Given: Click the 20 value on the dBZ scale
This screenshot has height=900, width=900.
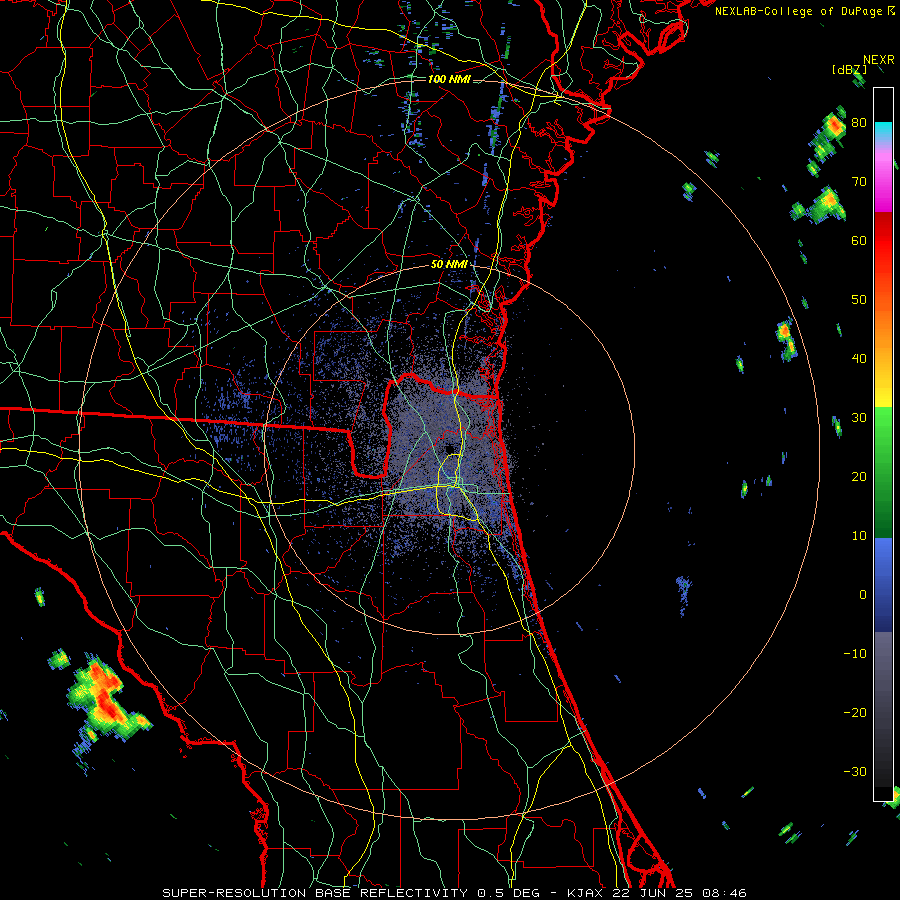Looking at the screenshot, I should pos(859,477).
